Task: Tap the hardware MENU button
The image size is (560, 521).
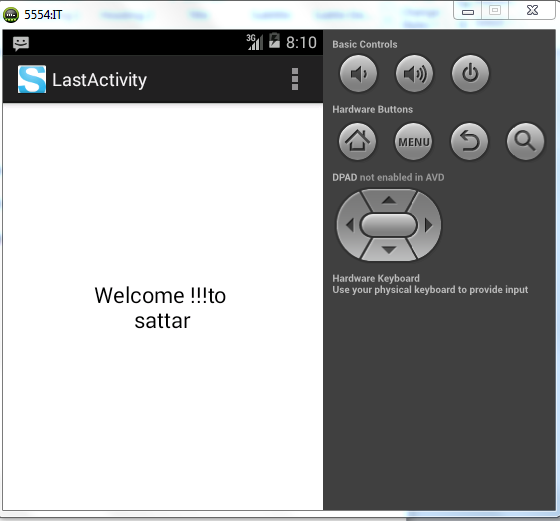Action: tap(414, 141)
